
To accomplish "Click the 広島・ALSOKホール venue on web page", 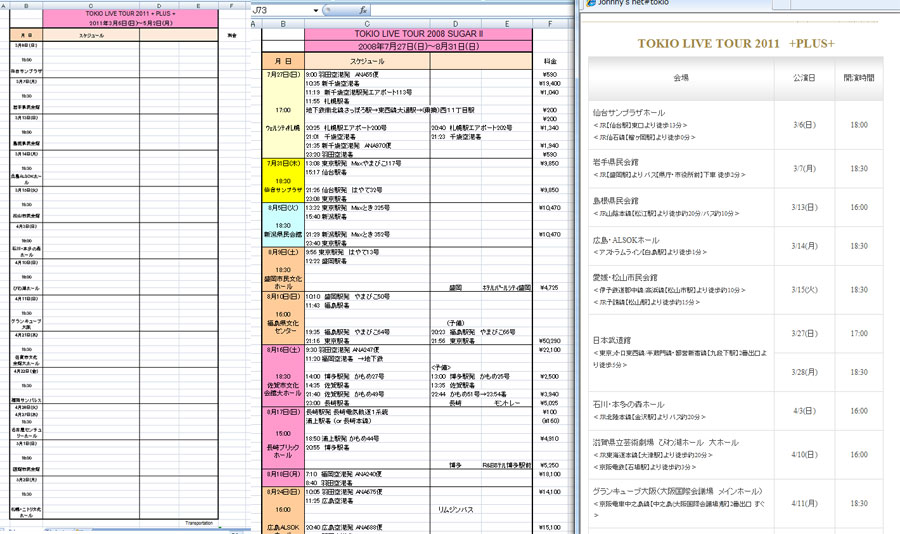I will click(626, 240).
